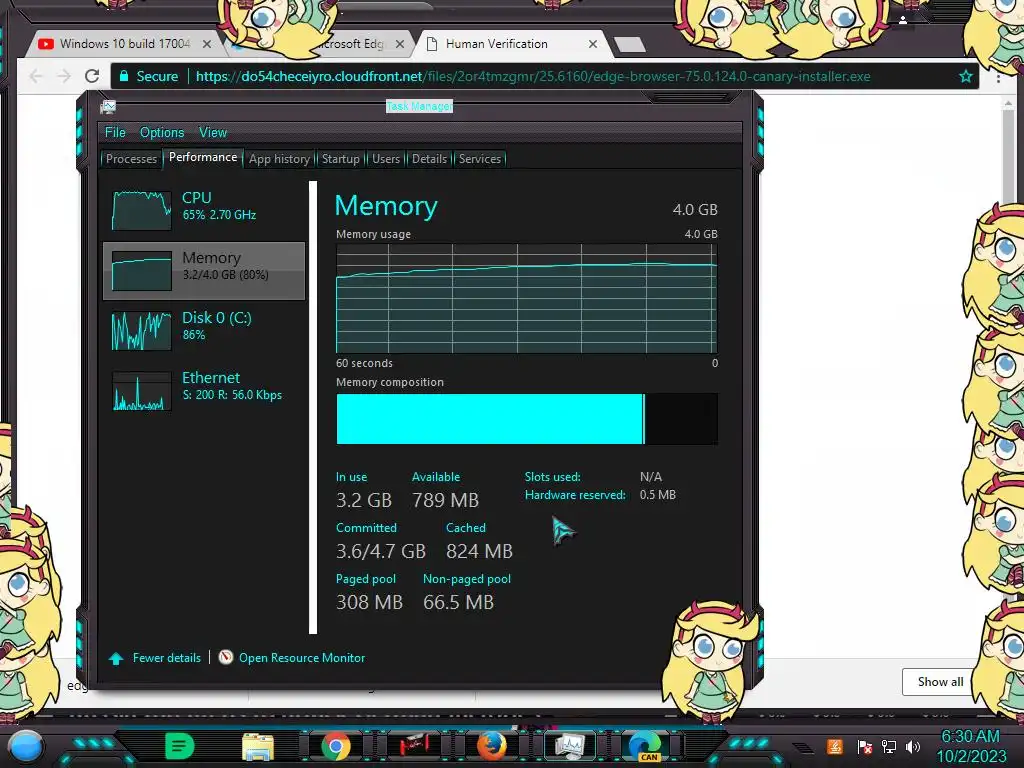Open File Explorer from the taskbar

click(258, 746)
